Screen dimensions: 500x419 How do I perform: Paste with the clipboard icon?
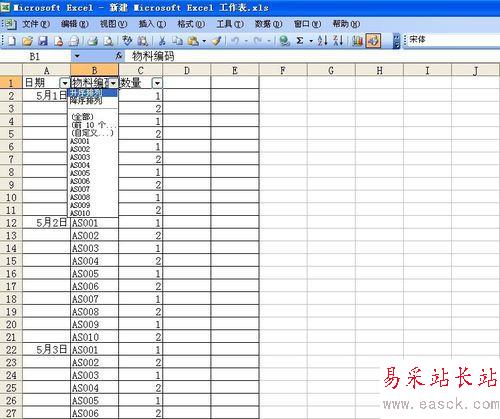point(193,41)
